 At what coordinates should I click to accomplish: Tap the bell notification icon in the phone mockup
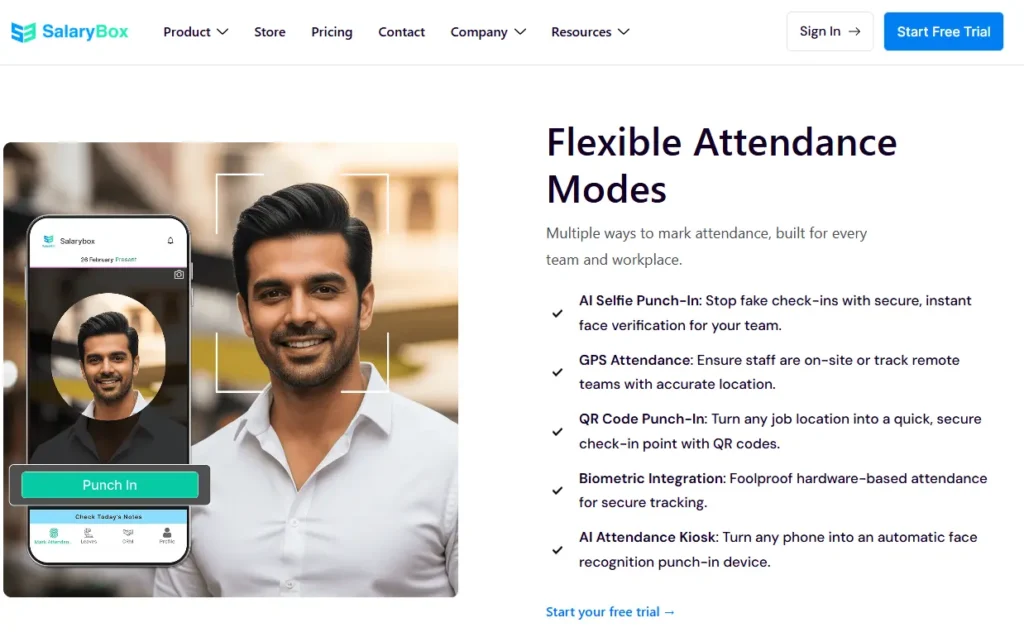171,241
